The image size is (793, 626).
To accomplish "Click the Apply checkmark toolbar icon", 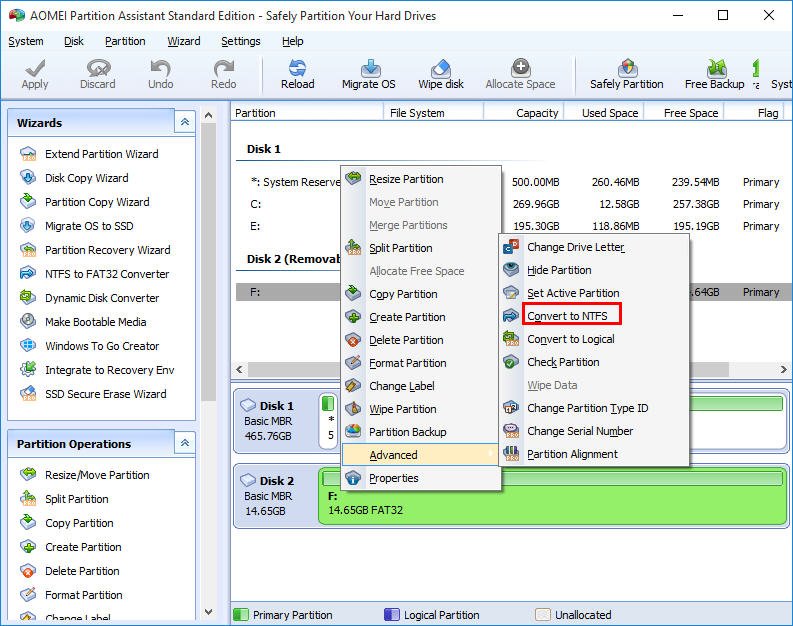I will point(35,74).
